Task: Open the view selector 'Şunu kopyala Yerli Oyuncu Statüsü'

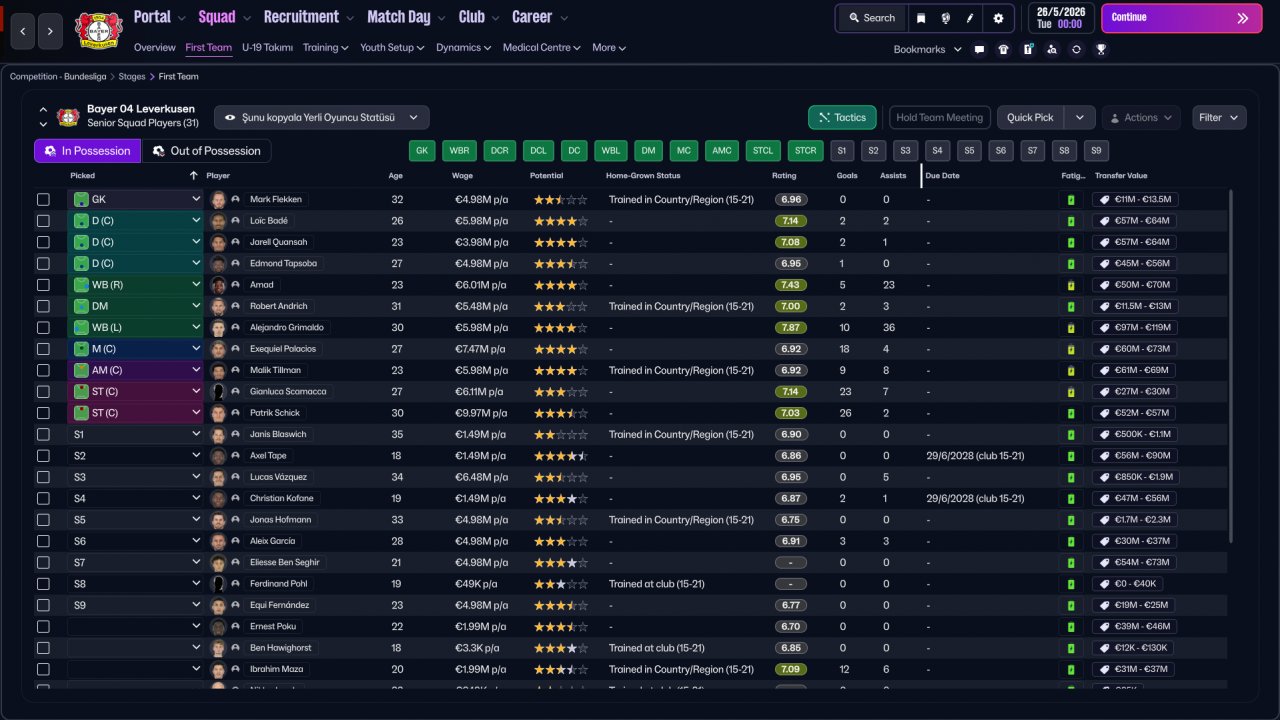Action: tap(322, 117)
